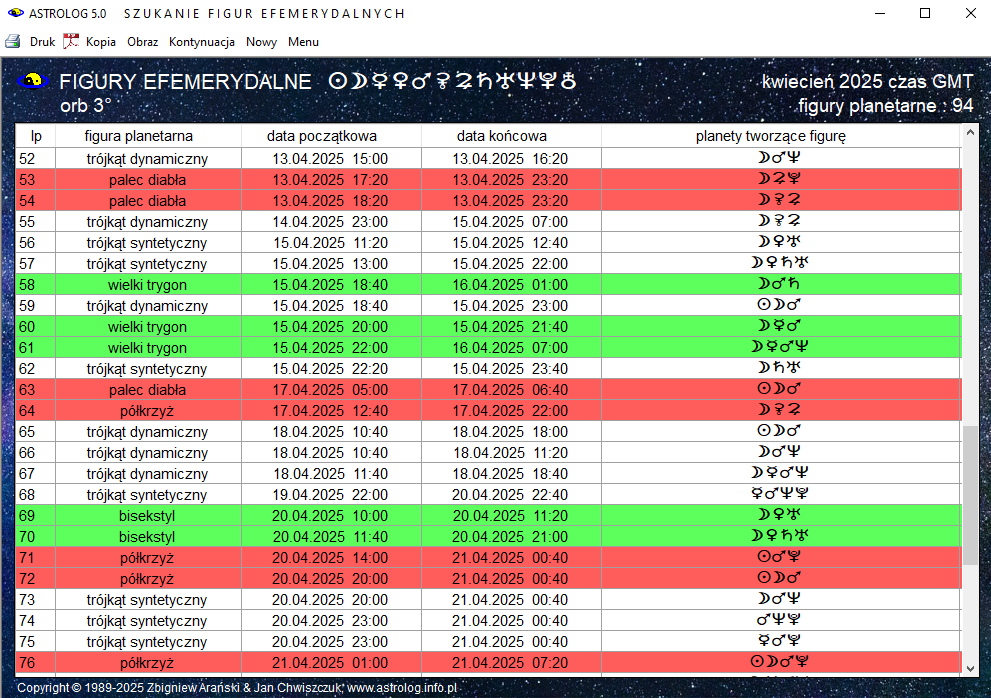Viewport: 991px width, 698px height.
Task: Click the Astrolog title bar app icon
Action: pos(14,13)
